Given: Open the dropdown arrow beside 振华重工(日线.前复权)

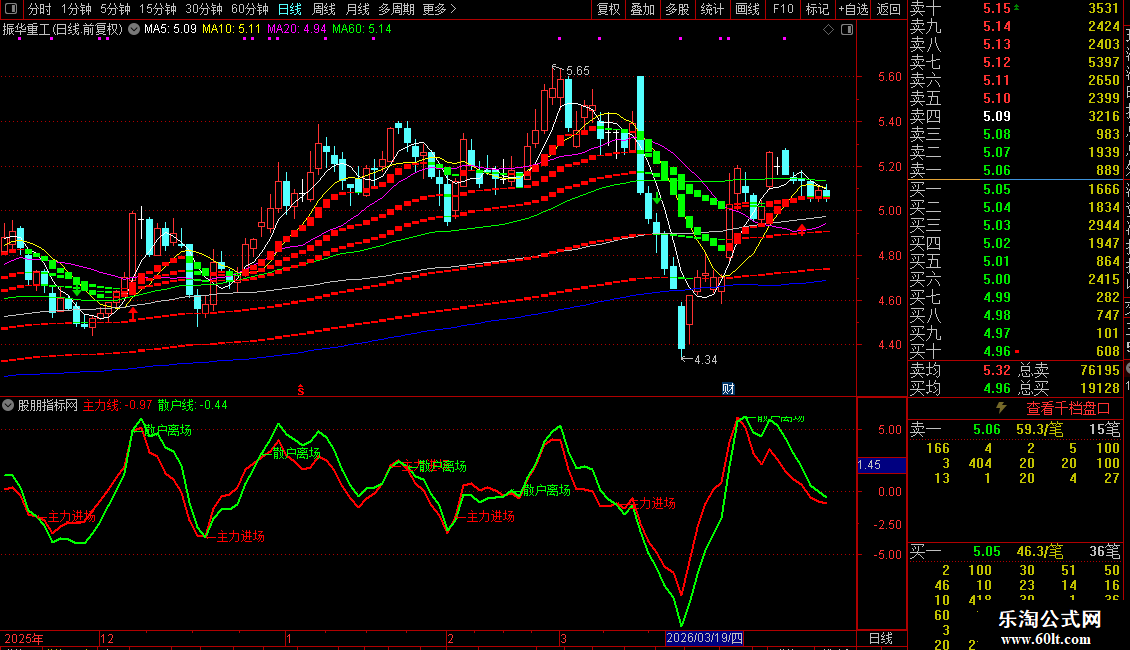Looking at the screenshot, I should point(134,30).
